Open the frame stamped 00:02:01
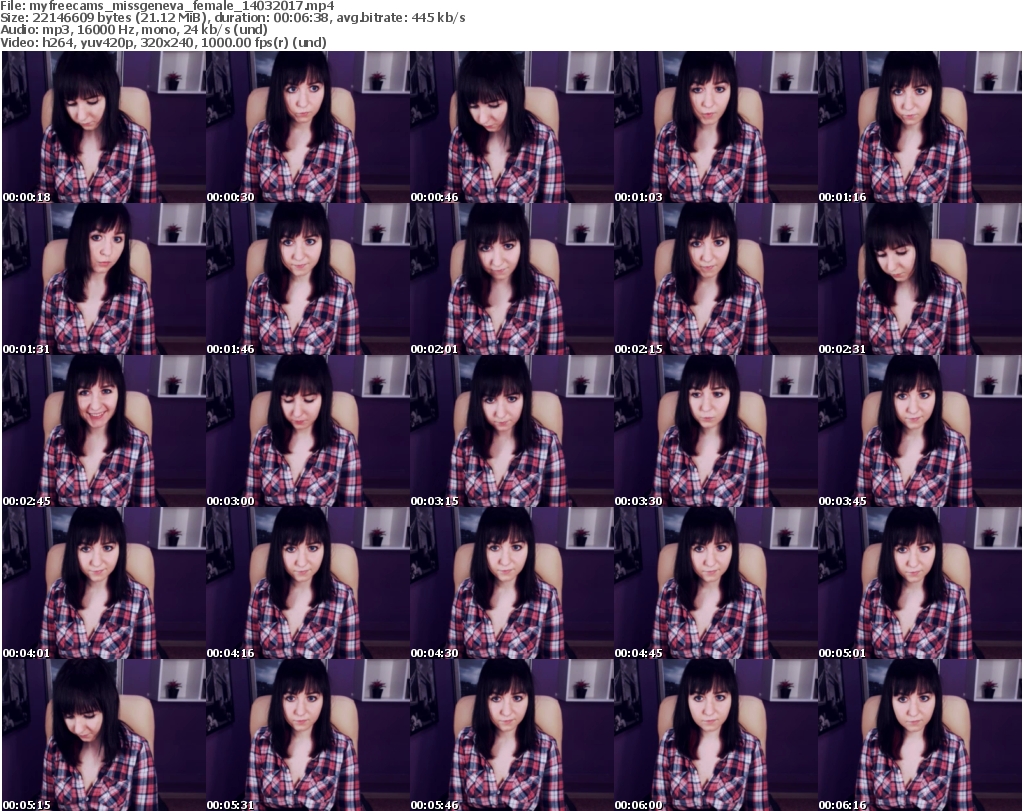Viewport: 1024px width, 811px height. click(x=511, y=279)
